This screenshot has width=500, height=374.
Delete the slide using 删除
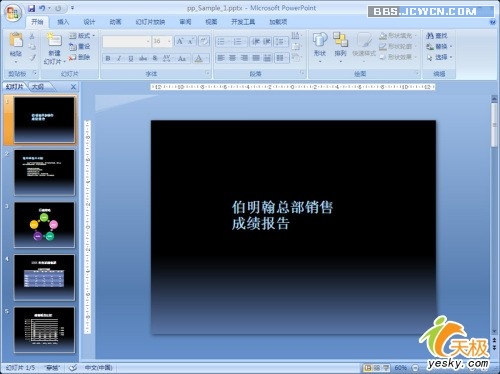pos(80,57)
